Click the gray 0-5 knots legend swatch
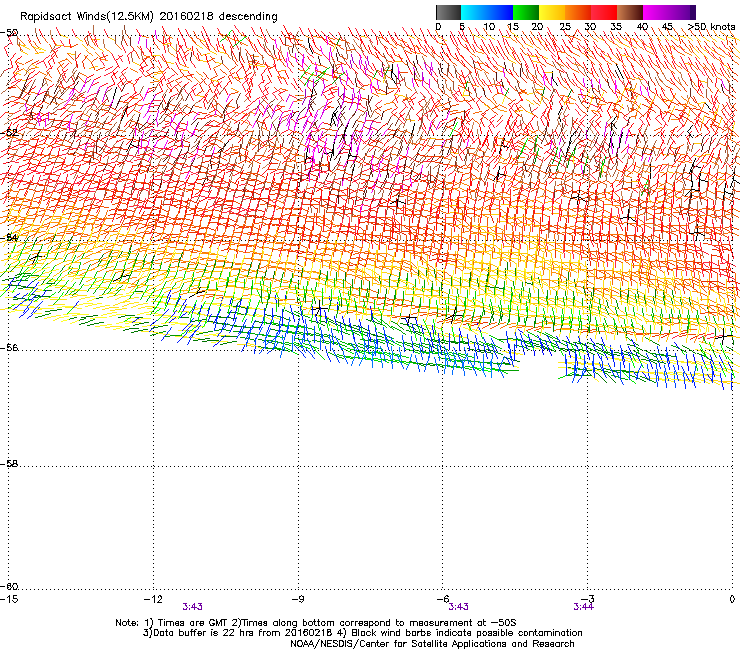Screen dimensions: 740x650 point(448,12)
